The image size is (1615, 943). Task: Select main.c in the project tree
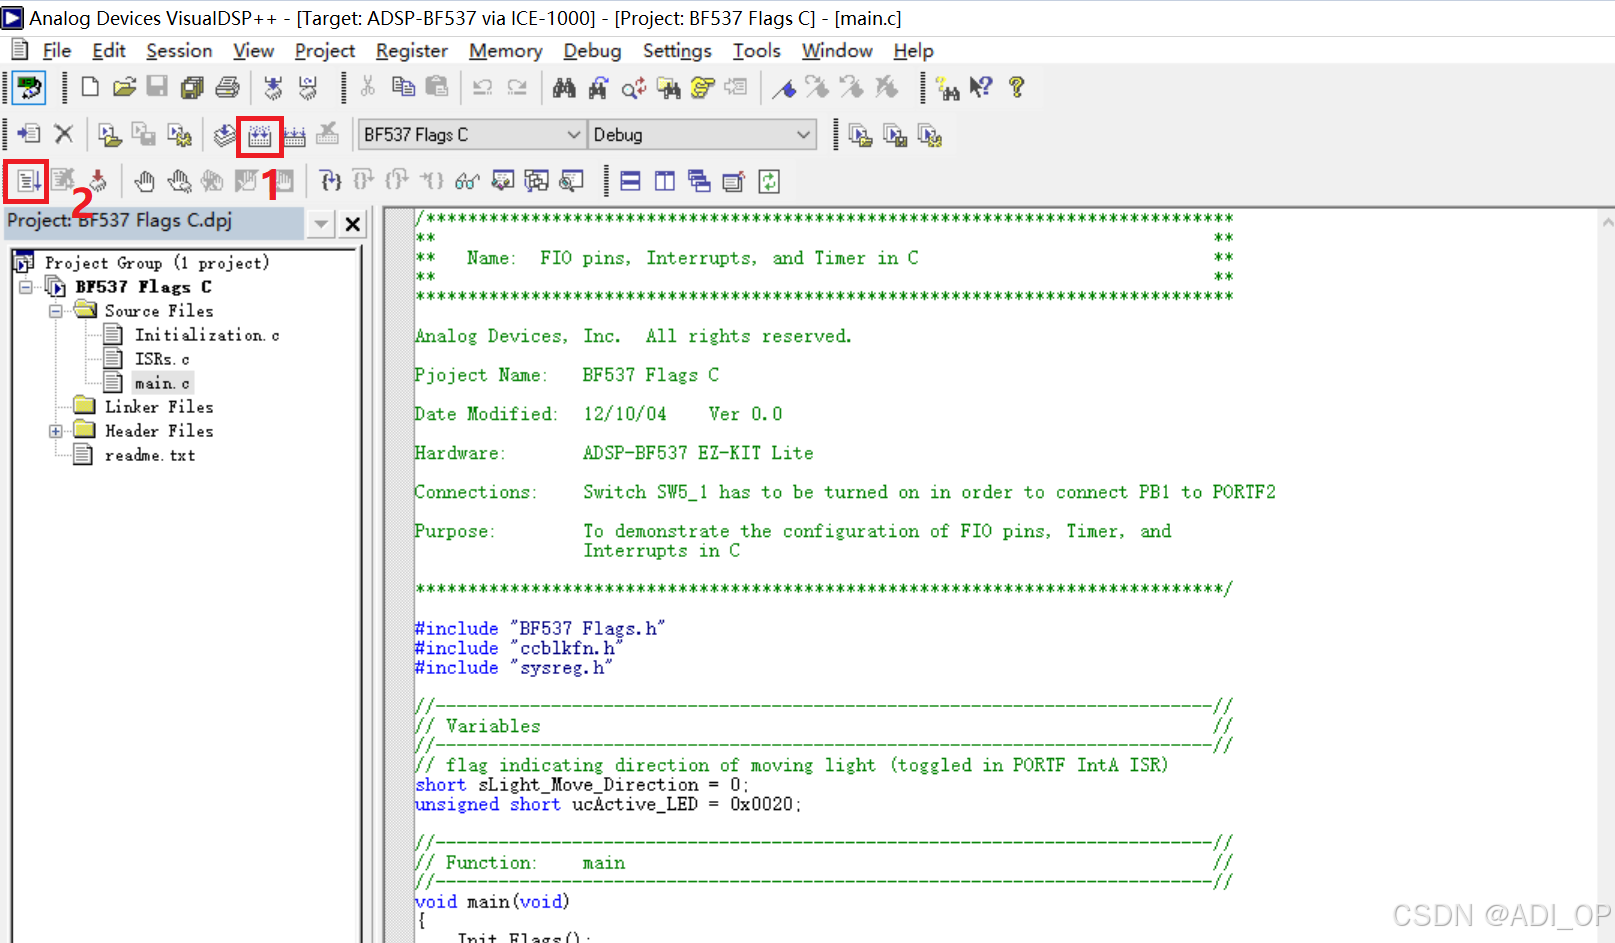(x=162, y=383)
